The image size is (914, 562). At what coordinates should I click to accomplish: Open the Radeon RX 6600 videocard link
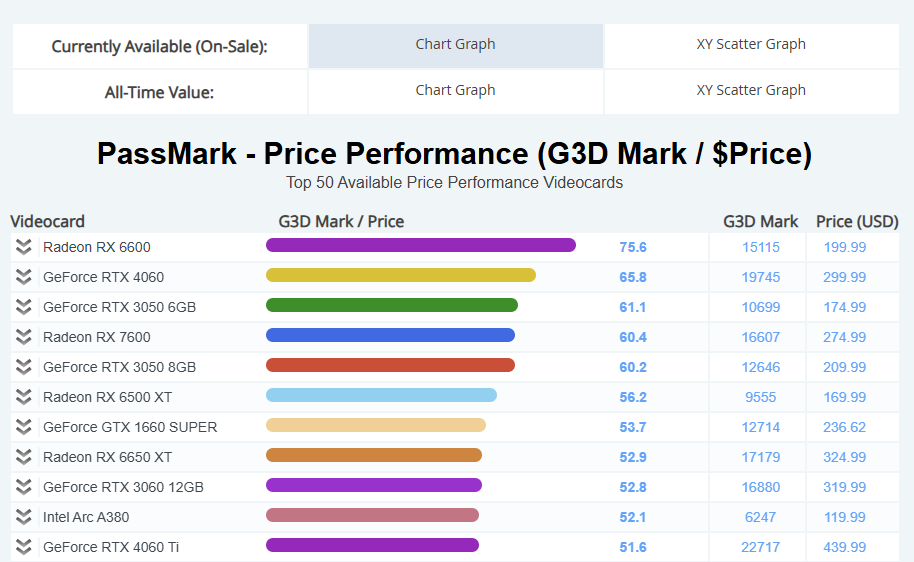(97, 247)
